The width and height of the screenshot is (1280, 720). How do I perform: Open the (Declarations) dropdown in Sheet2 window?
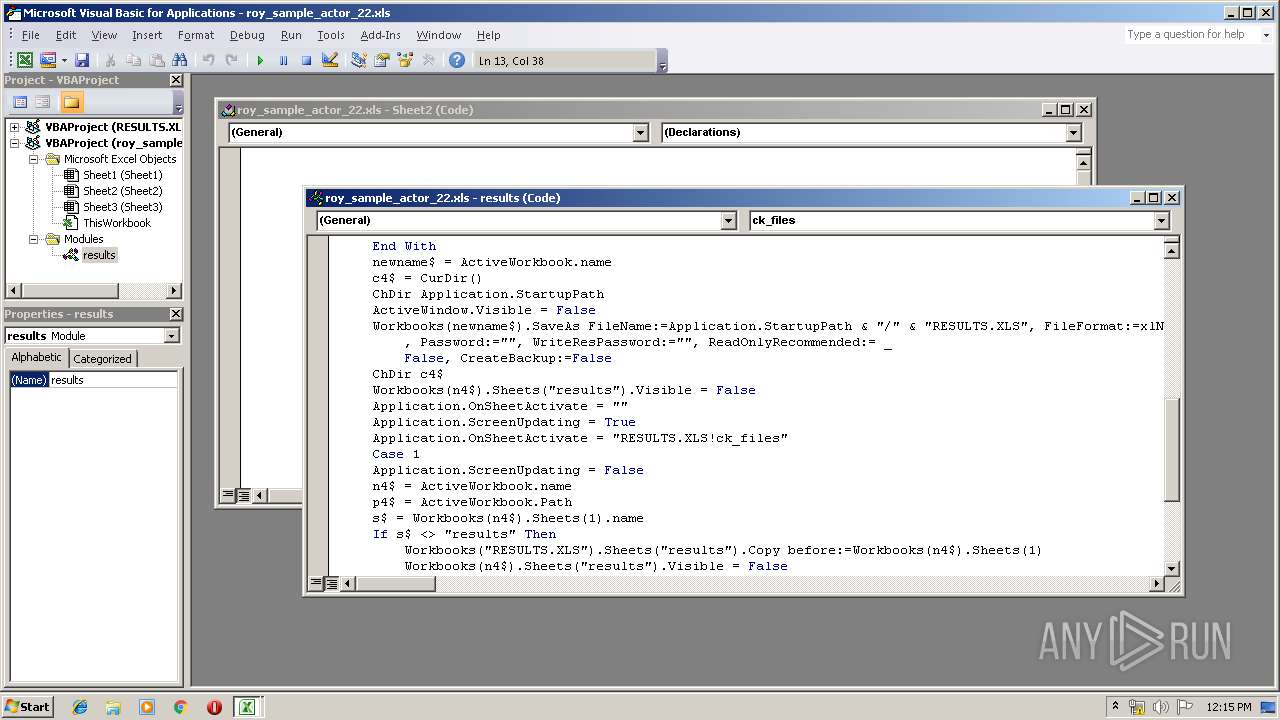point(1073,132)
